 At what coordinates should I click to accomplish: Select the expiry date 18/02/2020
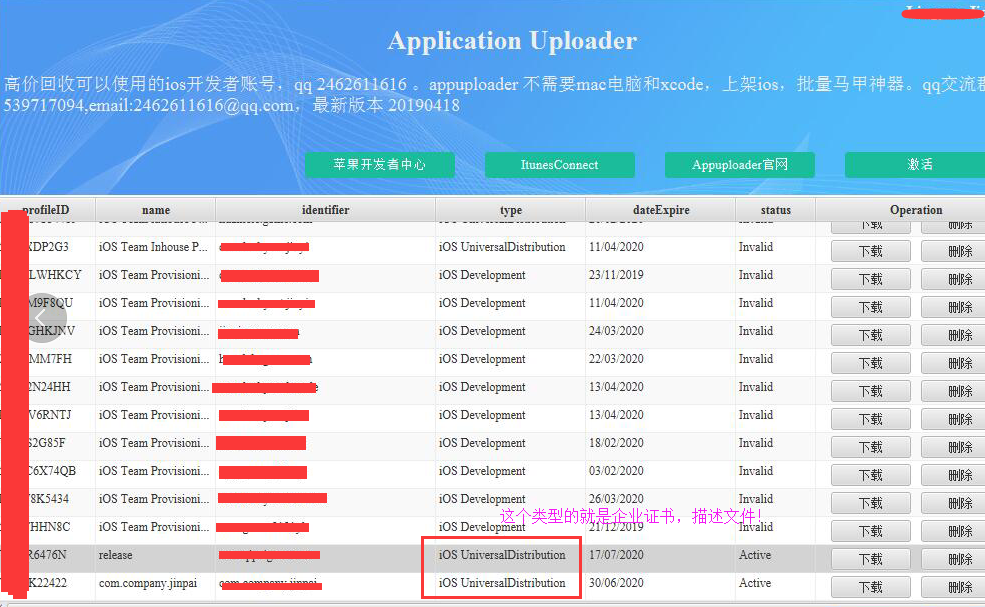[616, 443]
